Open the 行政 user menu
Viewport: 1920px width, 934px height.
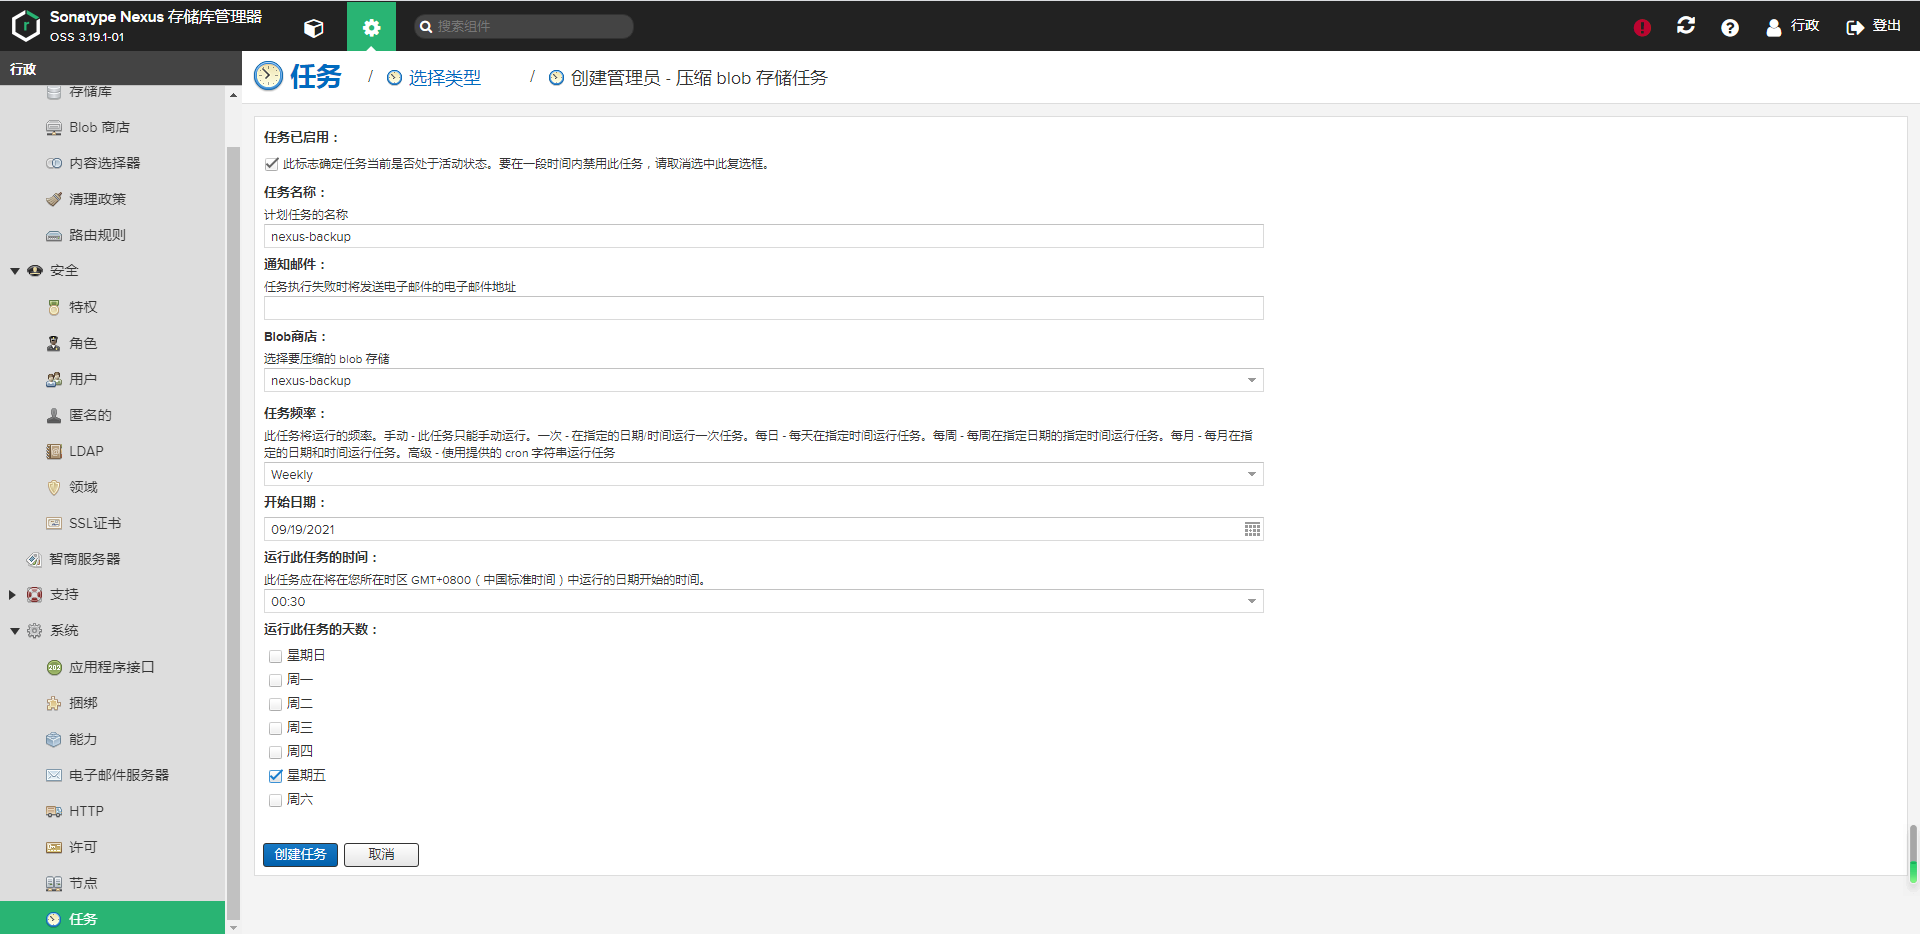pyautogui.click(x=1793, y=26)
